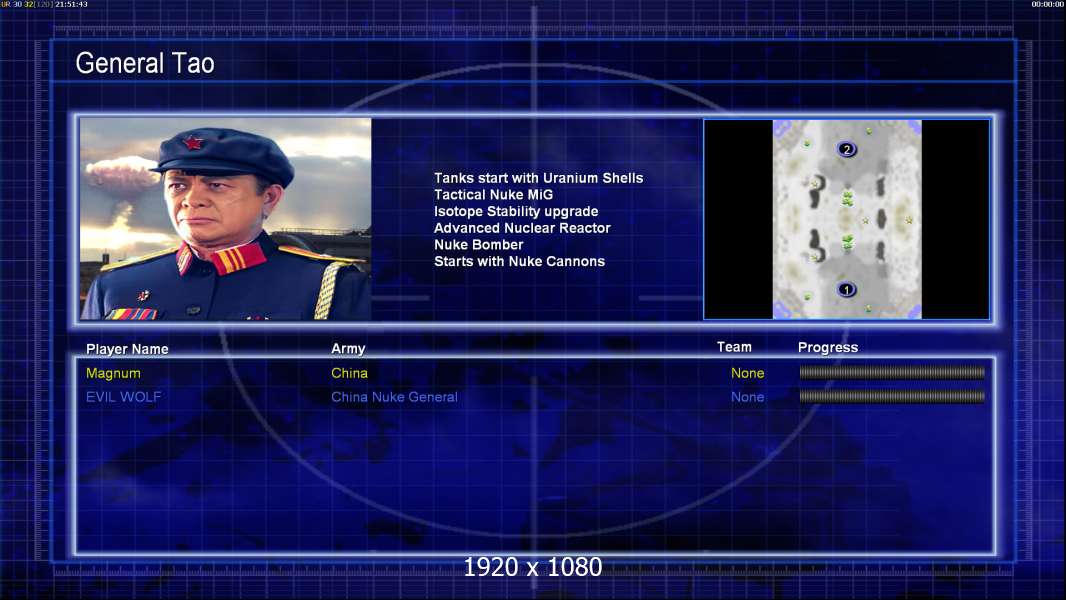This screenshot has width=1066, height=600.
Task: Select player name EVIL WOLF
Action: 123,397
